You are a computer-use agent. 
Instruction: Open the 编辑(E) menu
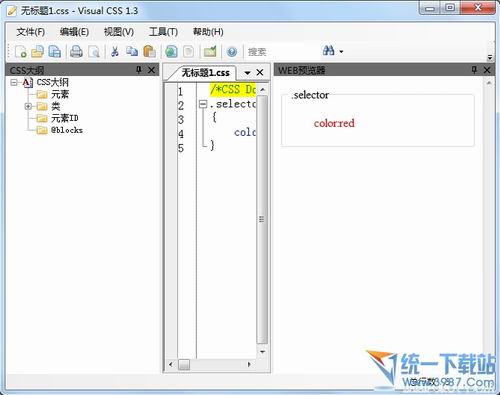click(74, 32)
